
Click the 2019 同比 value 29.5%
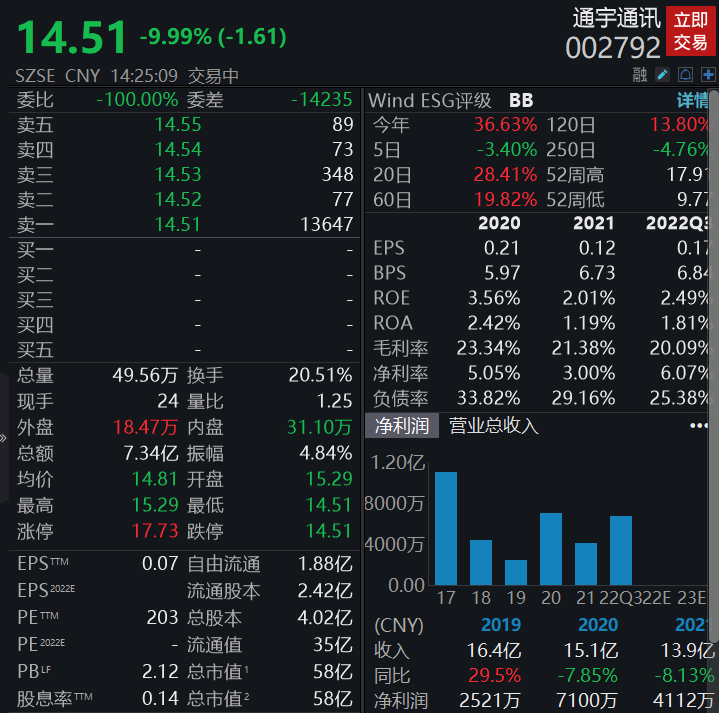[x=494, y=676]
